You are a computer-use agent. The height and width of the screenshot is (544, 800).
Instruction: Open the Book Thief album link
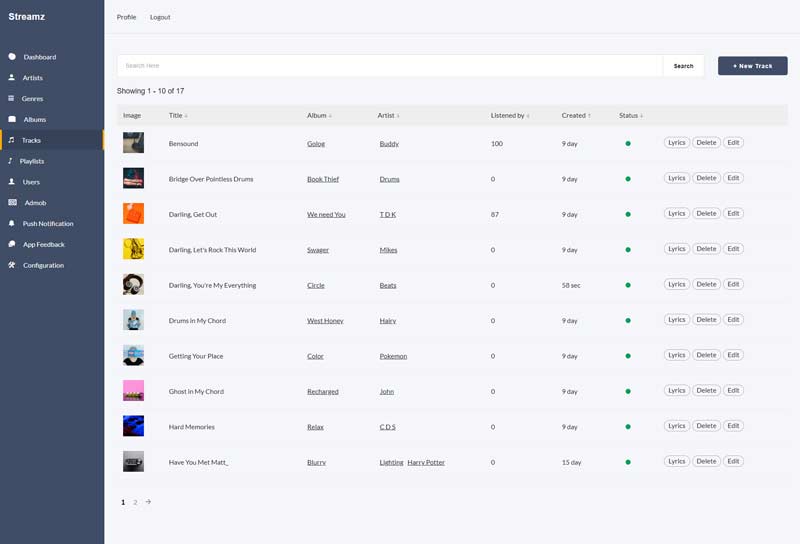point(322,179)
